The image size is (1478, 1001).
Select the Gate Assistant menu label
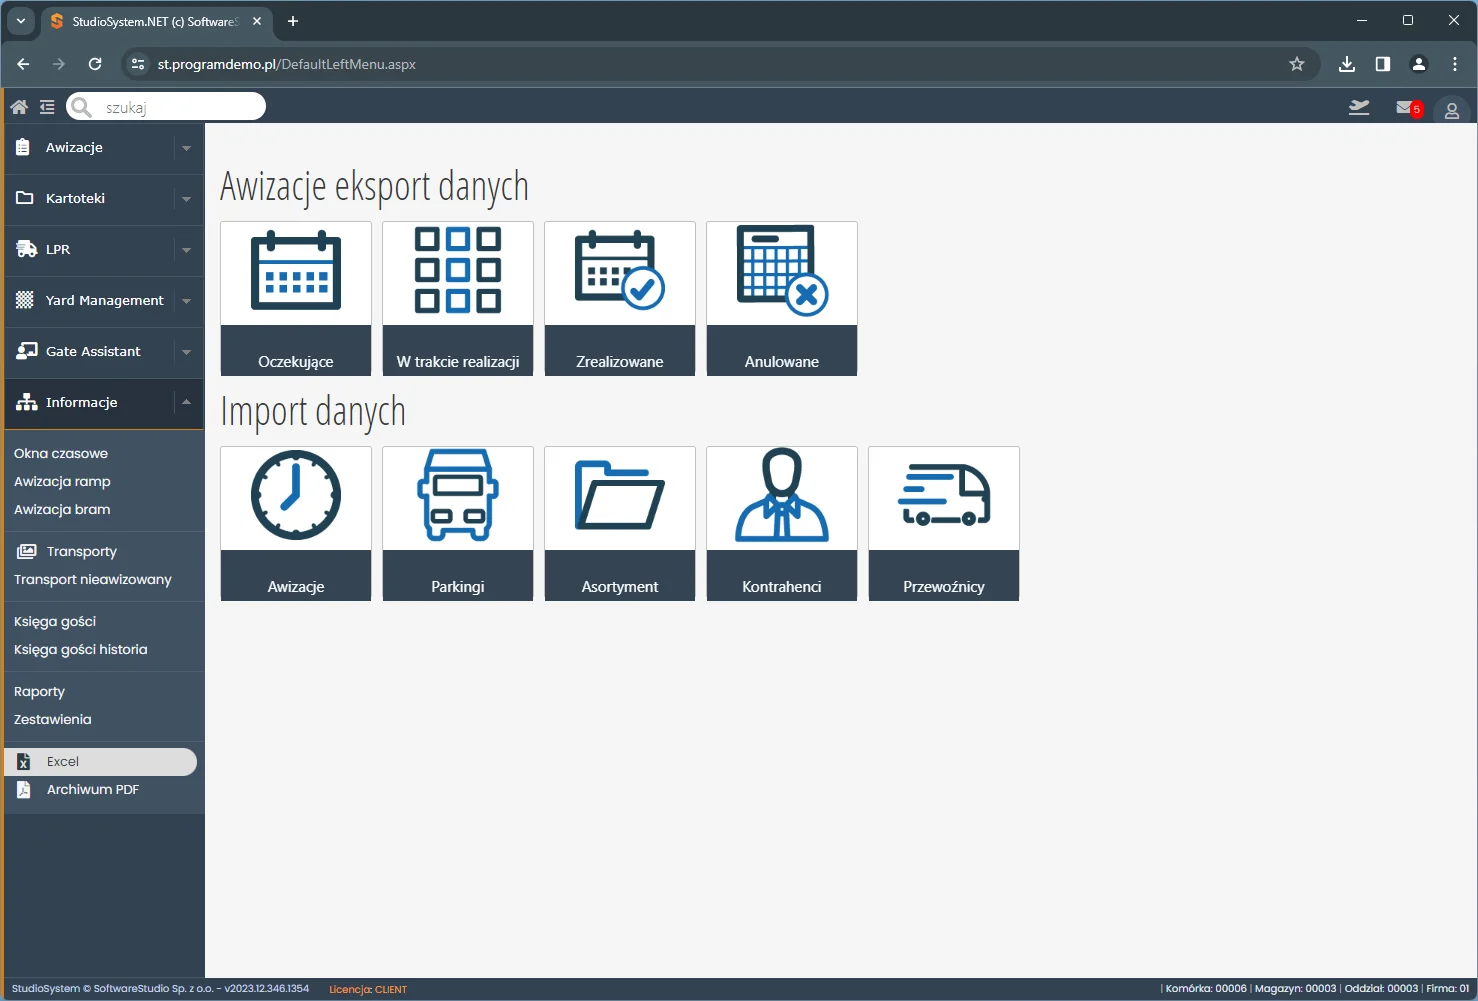click(93, 351)
